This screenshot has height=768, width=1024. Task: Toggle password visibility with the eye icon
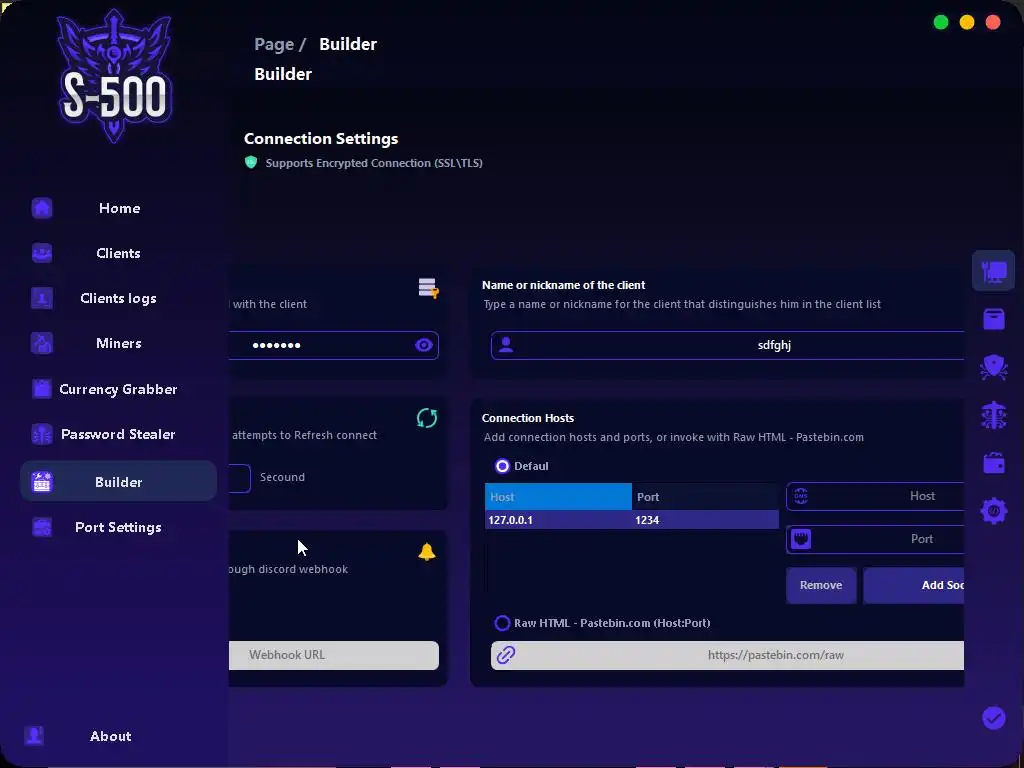[424, 345]
